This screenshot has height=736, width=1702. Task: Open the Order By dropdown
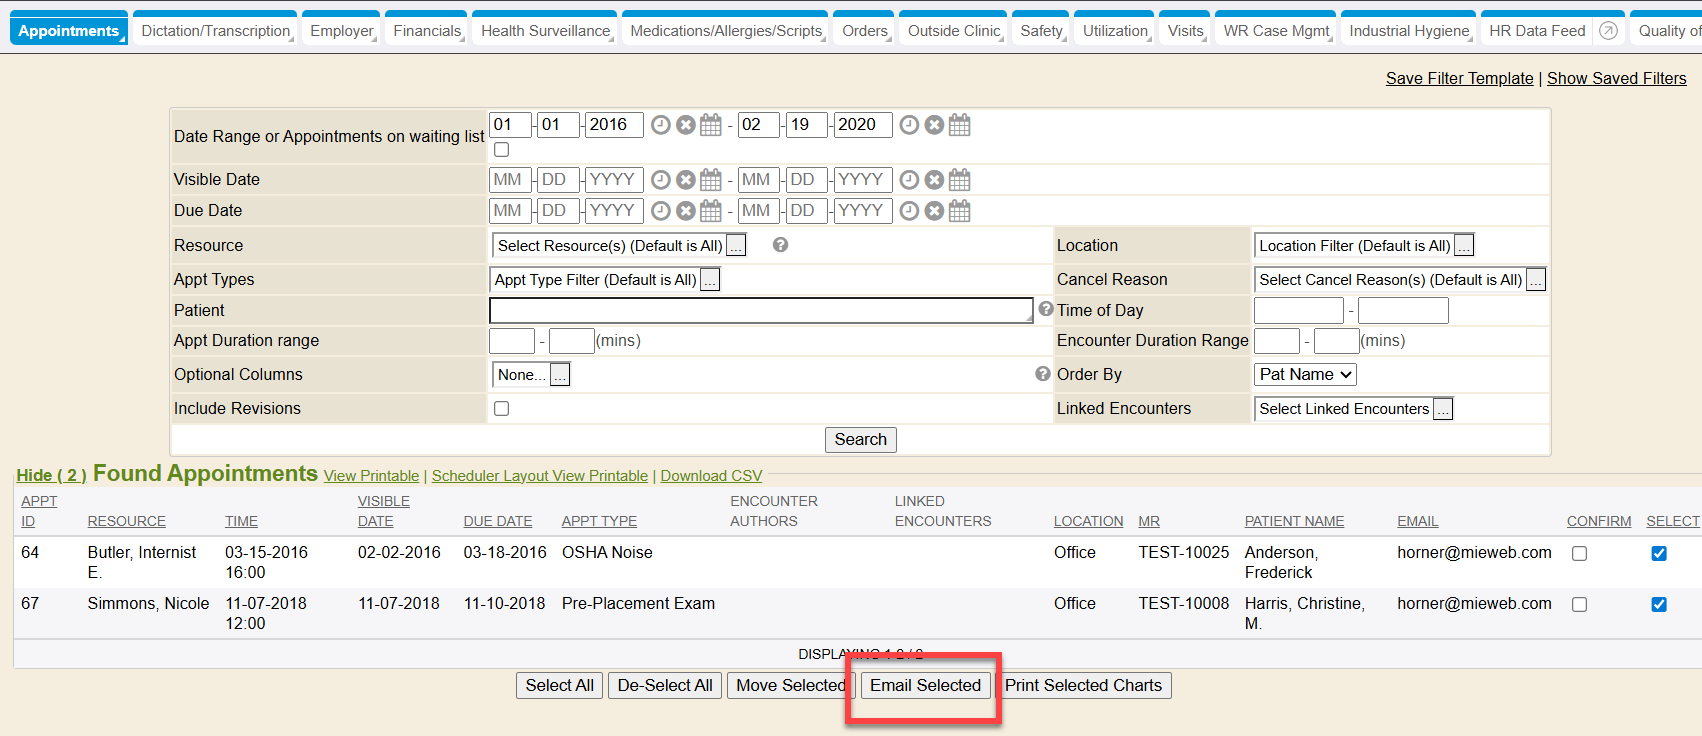[x=1305, y=375]
